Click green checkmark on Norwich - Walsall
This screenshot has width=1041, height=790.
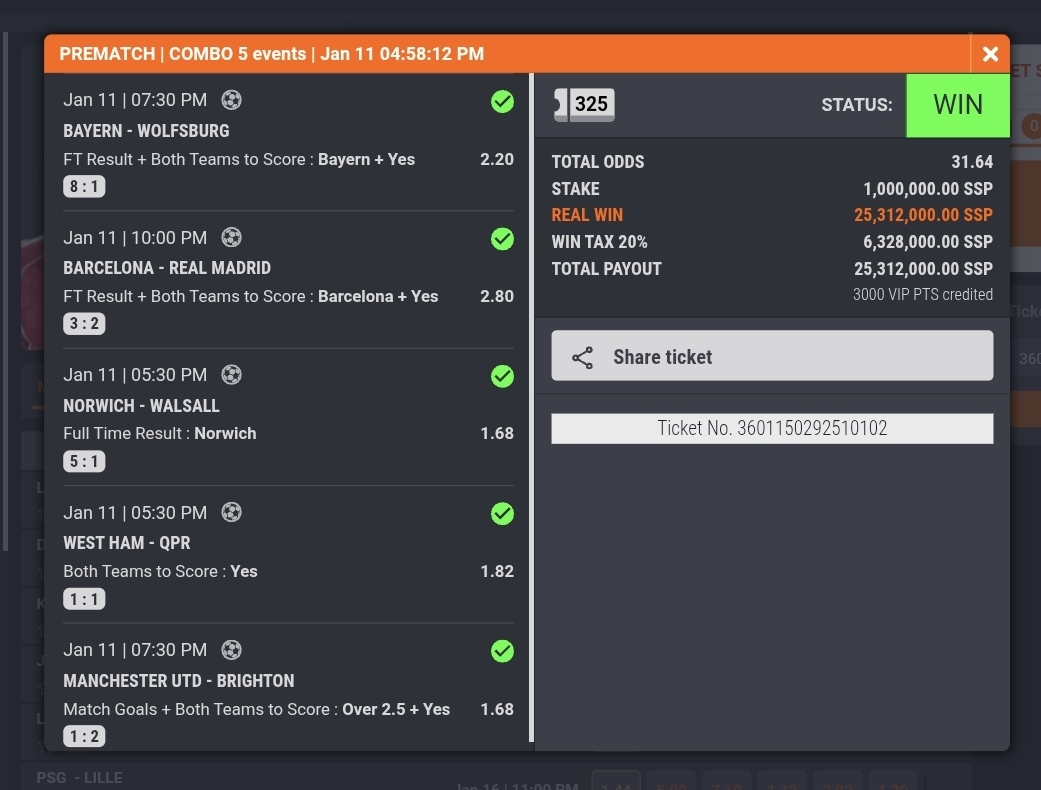pos(502,376)
